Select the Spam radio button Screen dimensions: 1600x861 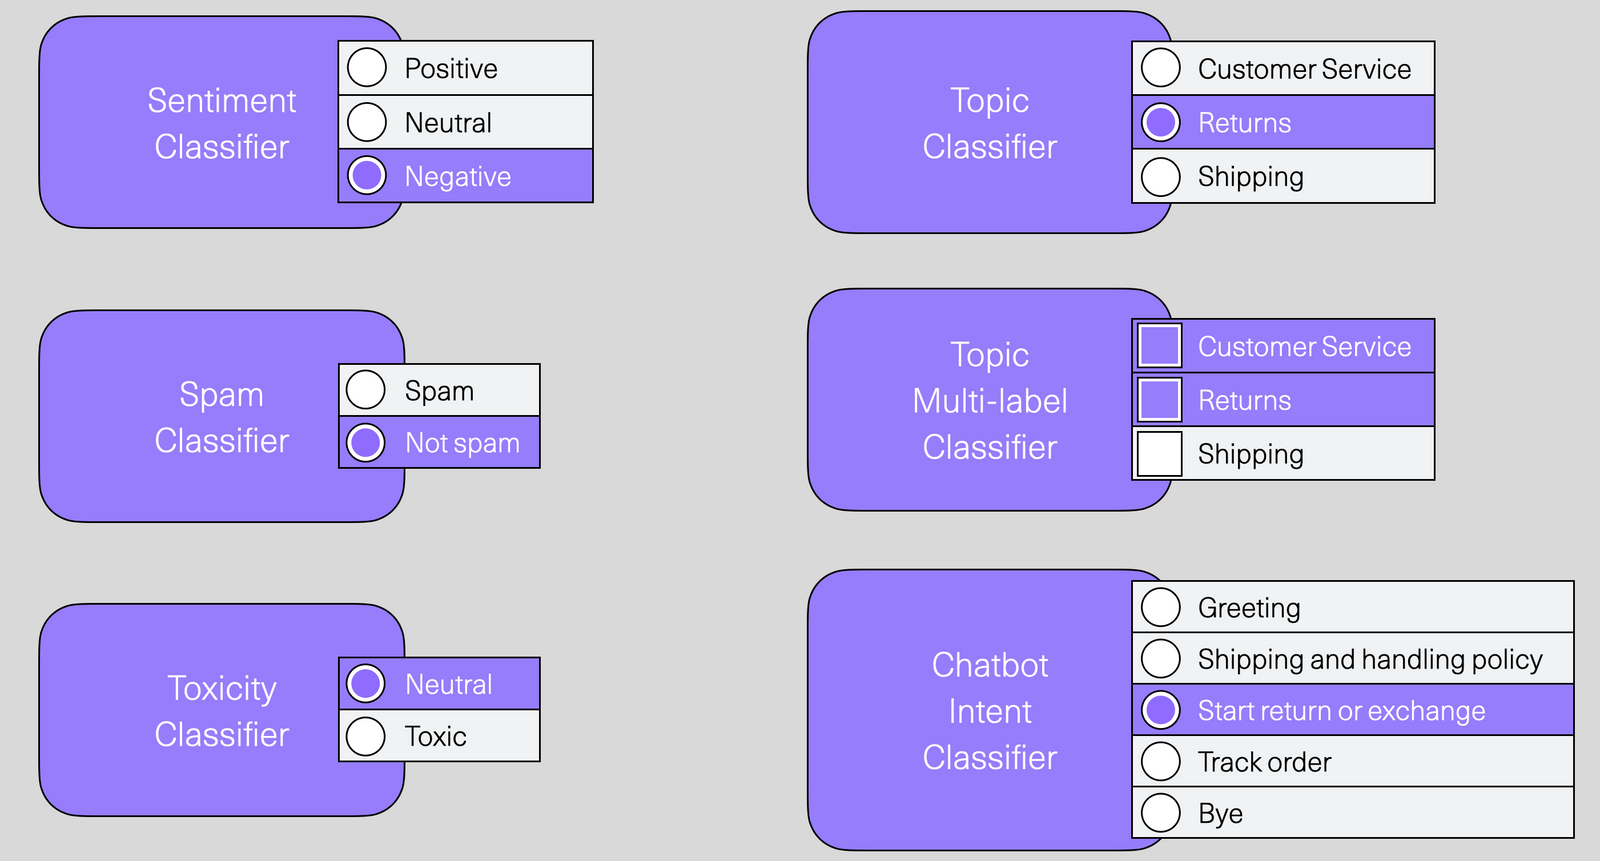[366, 390]
